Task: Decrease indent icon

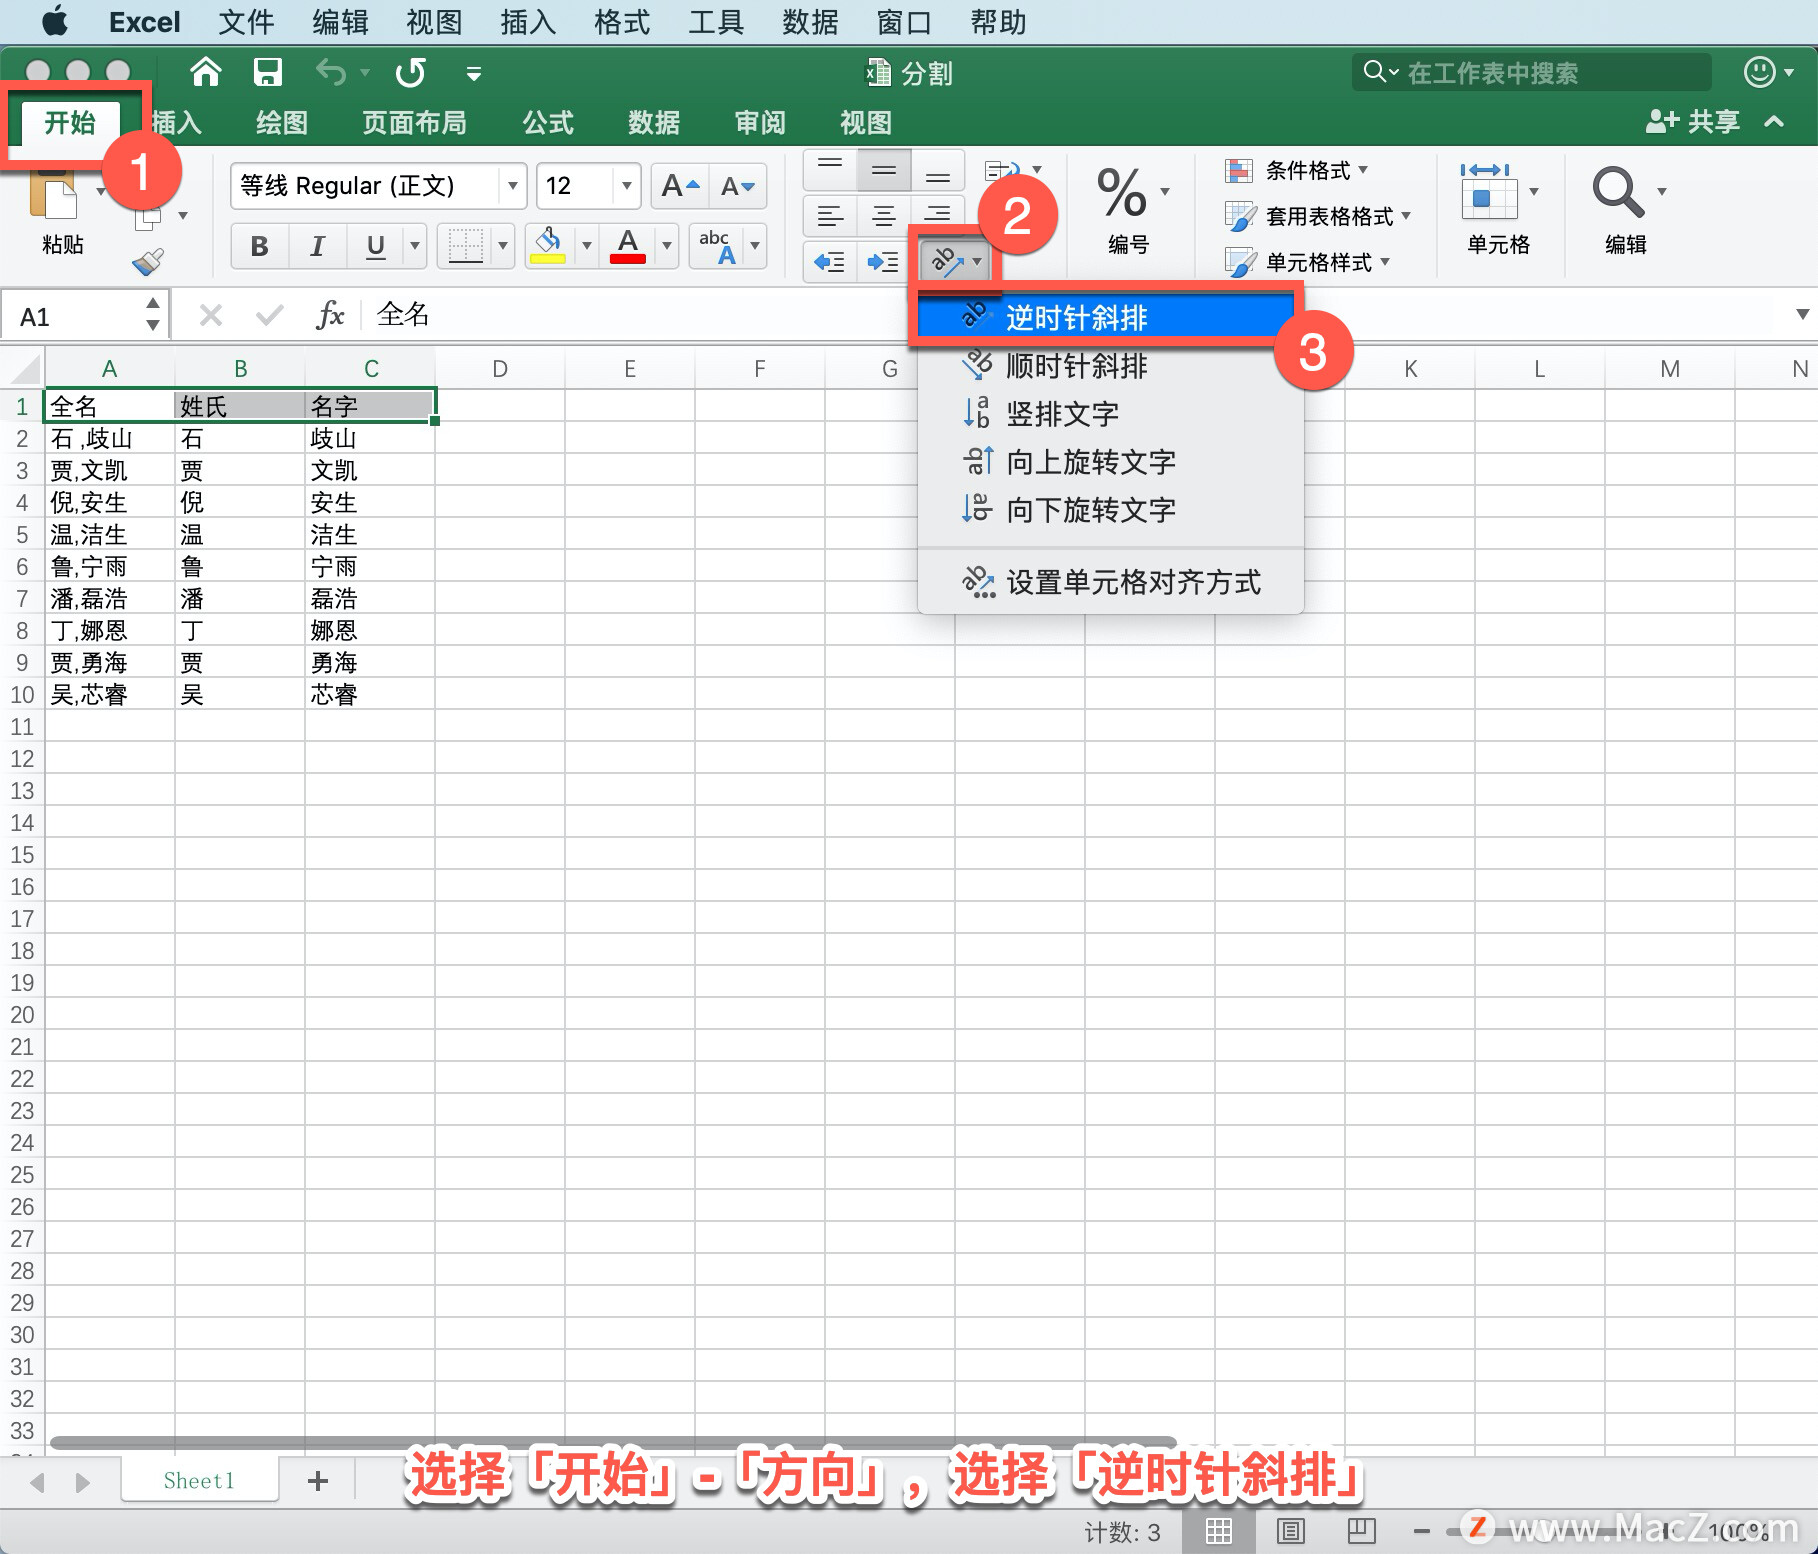Action: point(830,262)
